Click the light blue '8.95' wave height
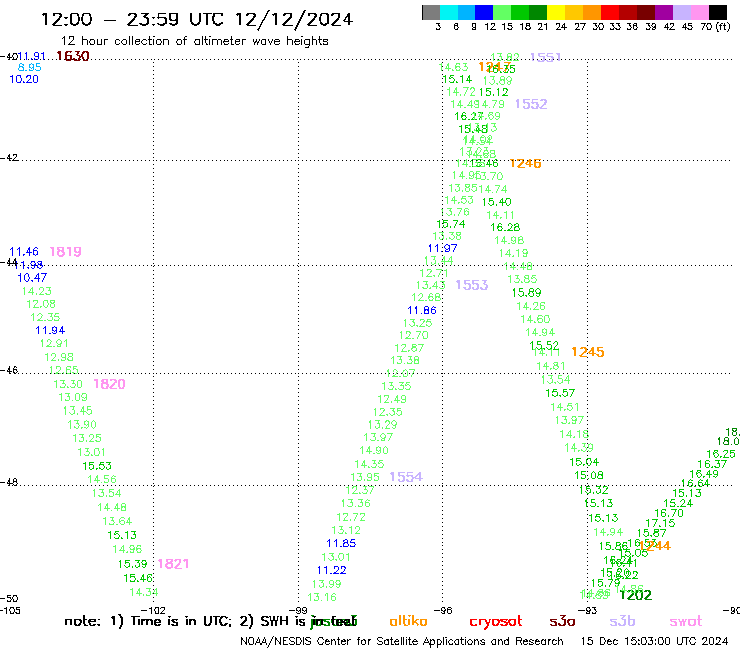The image size is (740, 650). (x=29, y=68)
